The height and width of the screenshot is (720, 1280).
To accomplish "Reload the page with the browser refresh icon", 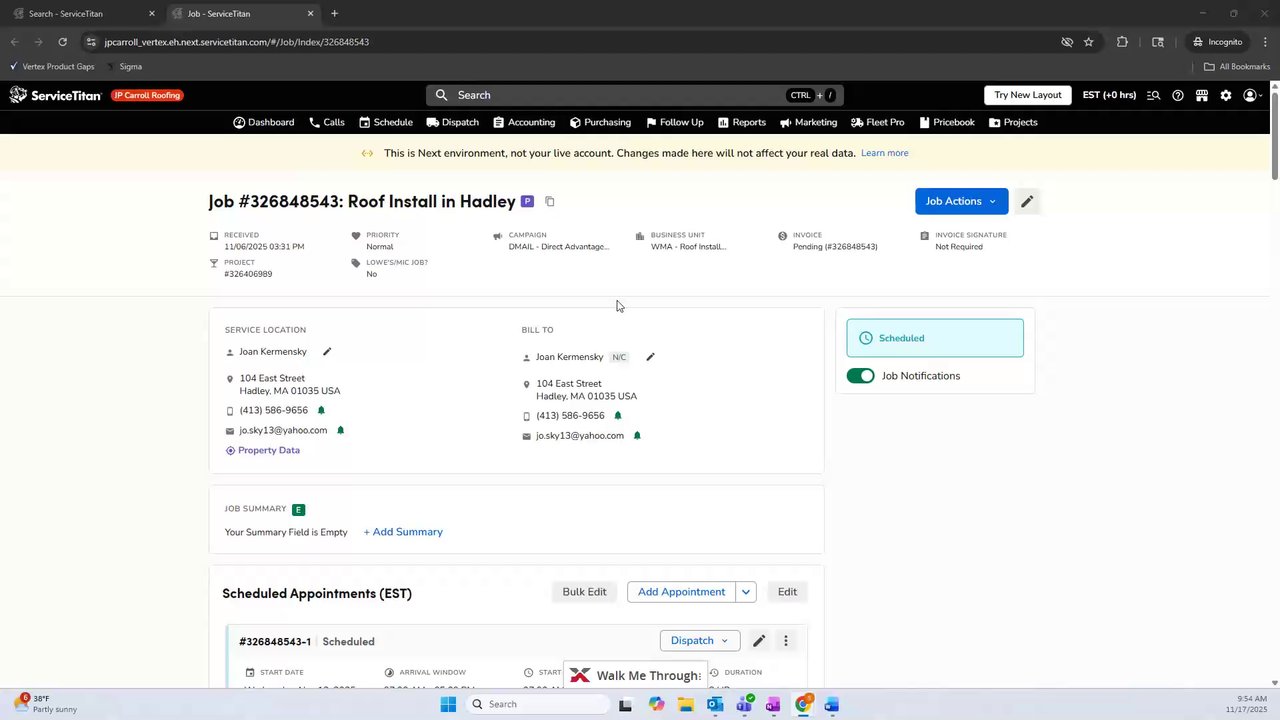I will point(62,42).
